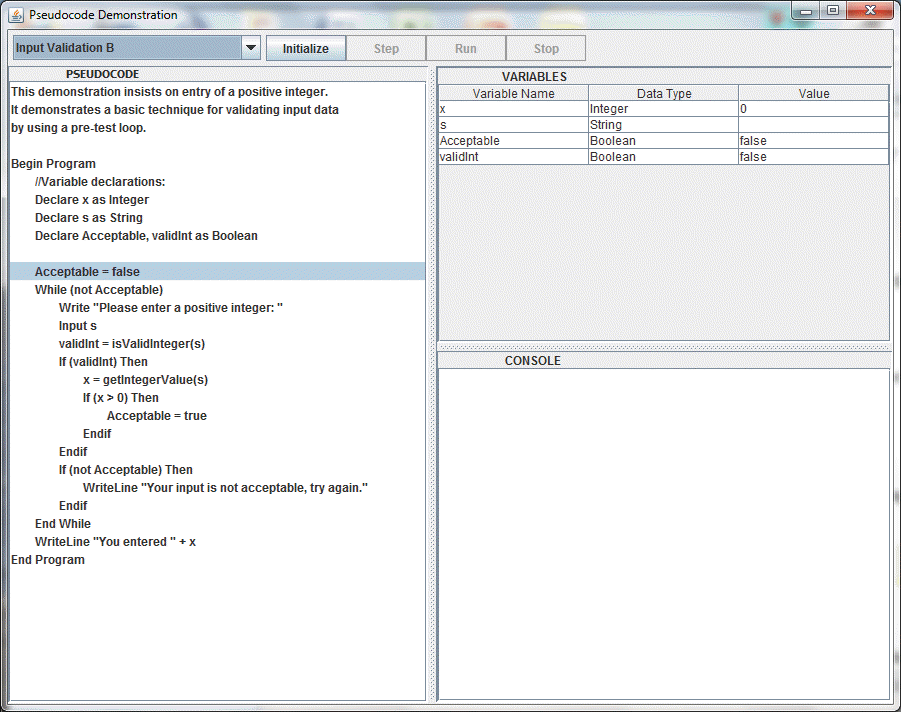This screenshot has width=901, height=712.
Task: Select the Variable Name column header
Action: point(513,93)
